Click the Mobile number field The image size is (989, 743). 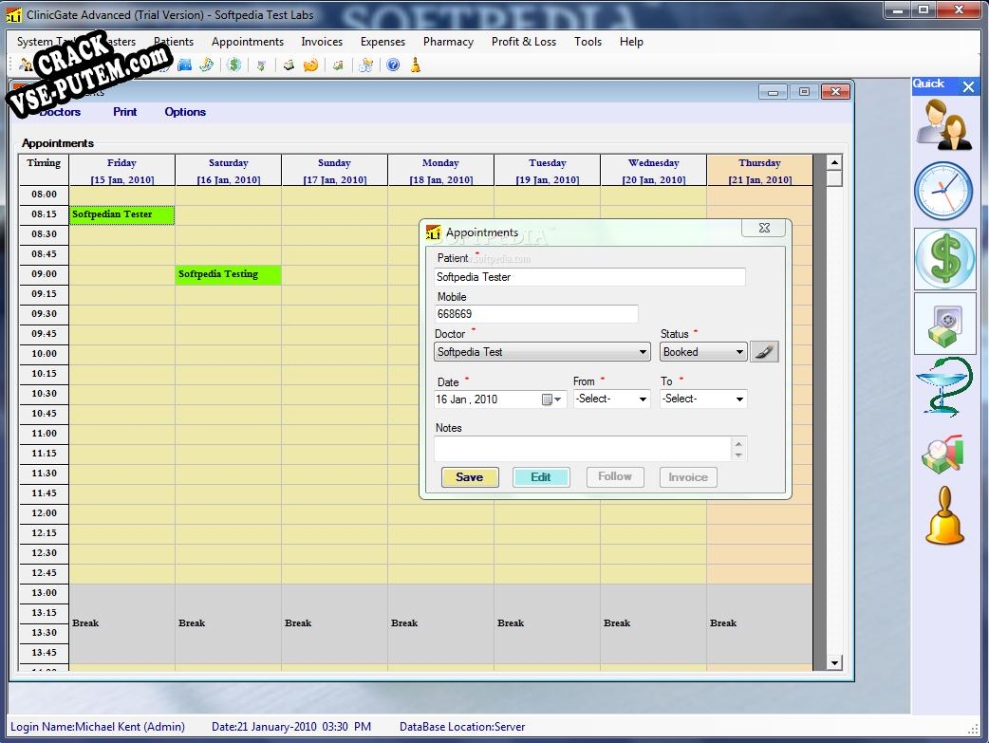click(536, 314)
